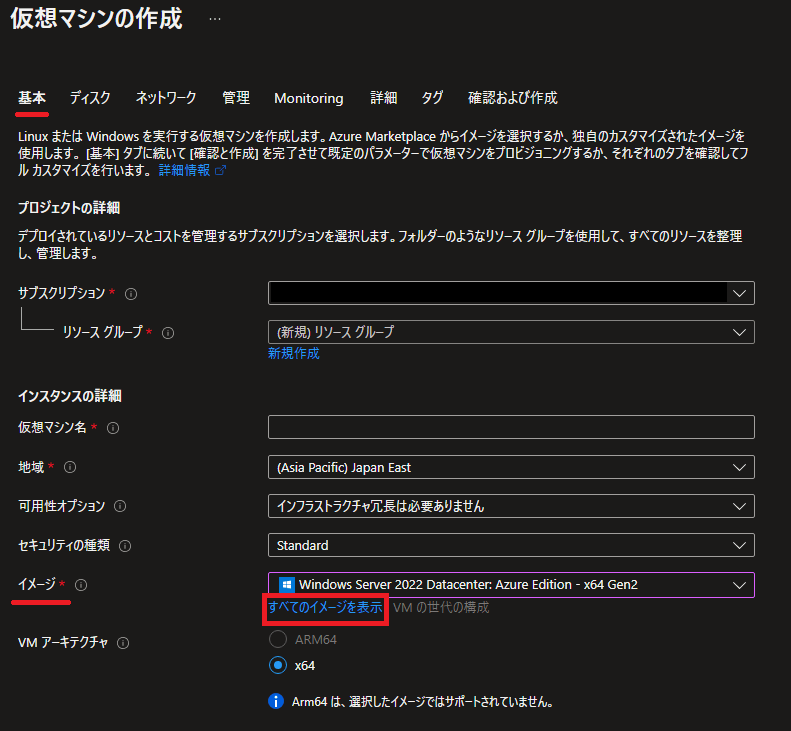Click the すべてのイメージを表示 link
791x731 pixels.
pos(325,607)
